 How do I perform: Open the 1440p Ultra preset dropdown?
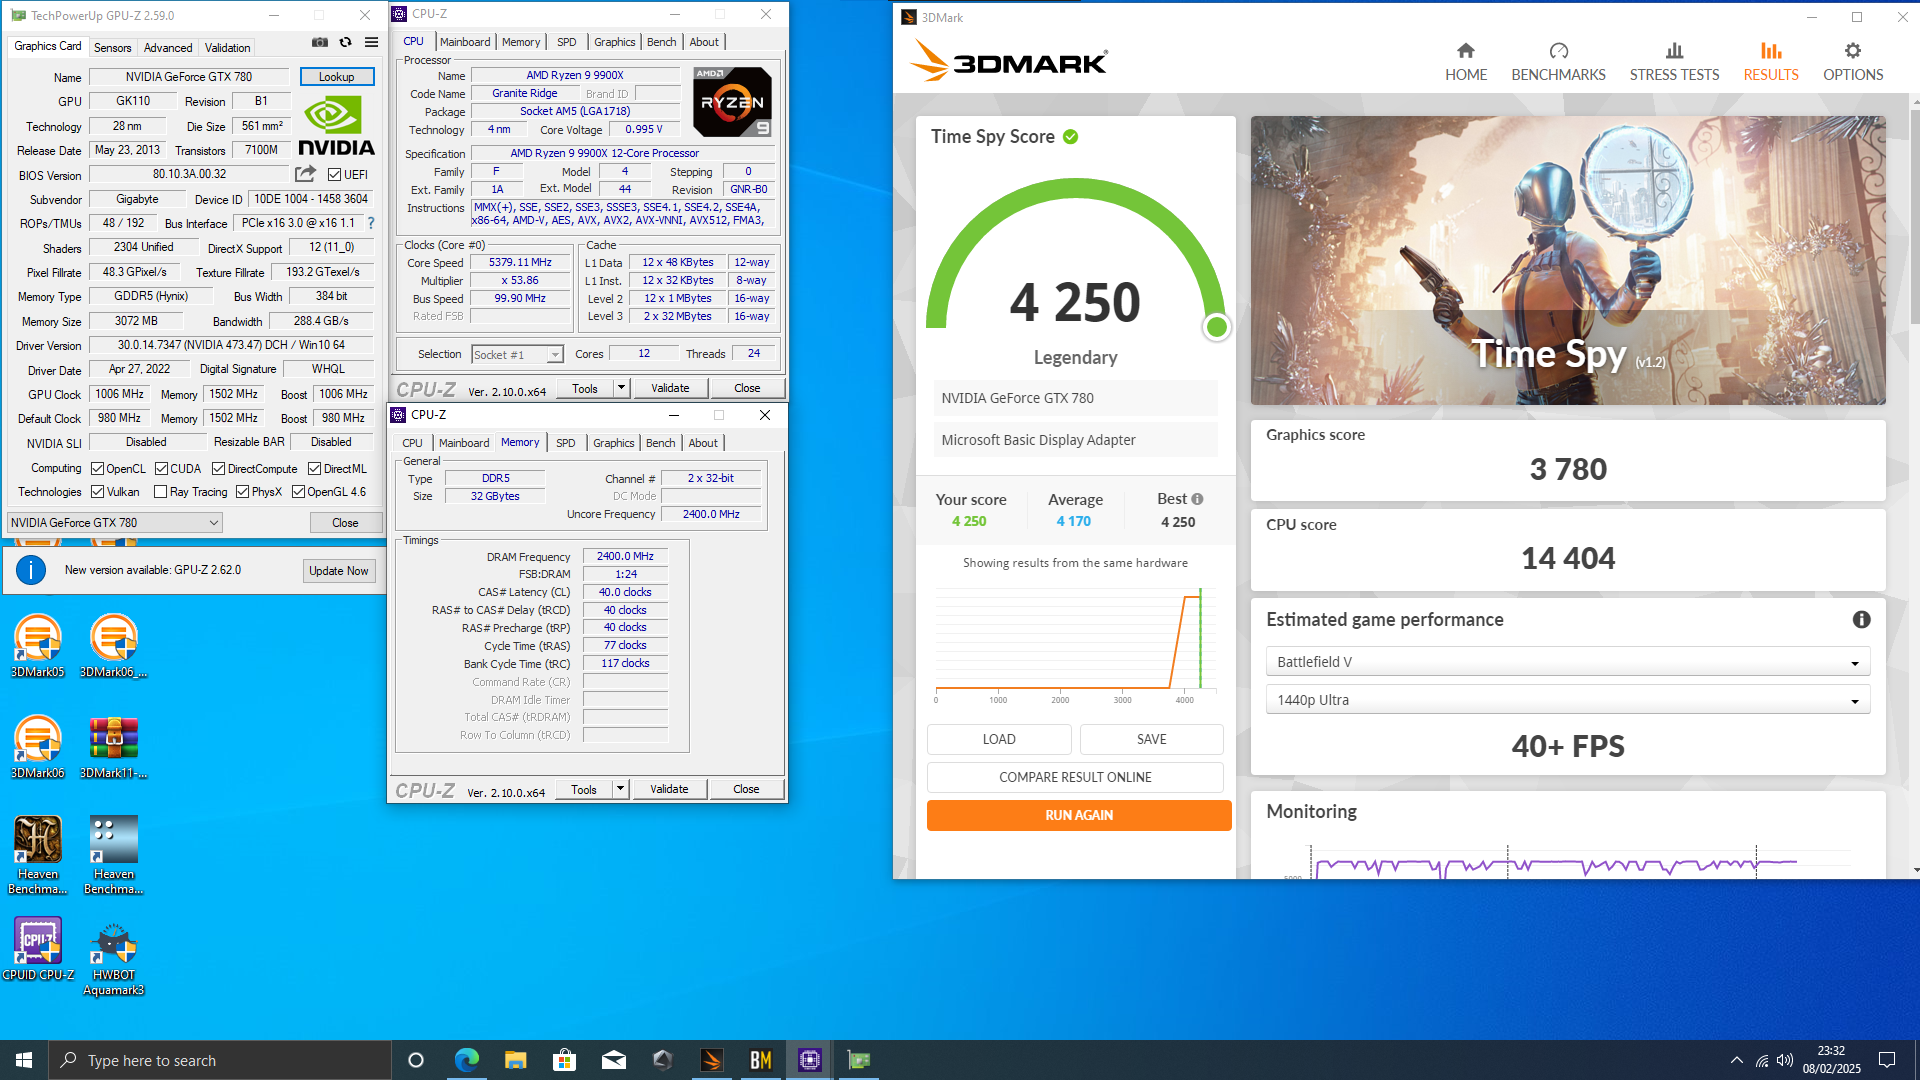coord(1567,700)
